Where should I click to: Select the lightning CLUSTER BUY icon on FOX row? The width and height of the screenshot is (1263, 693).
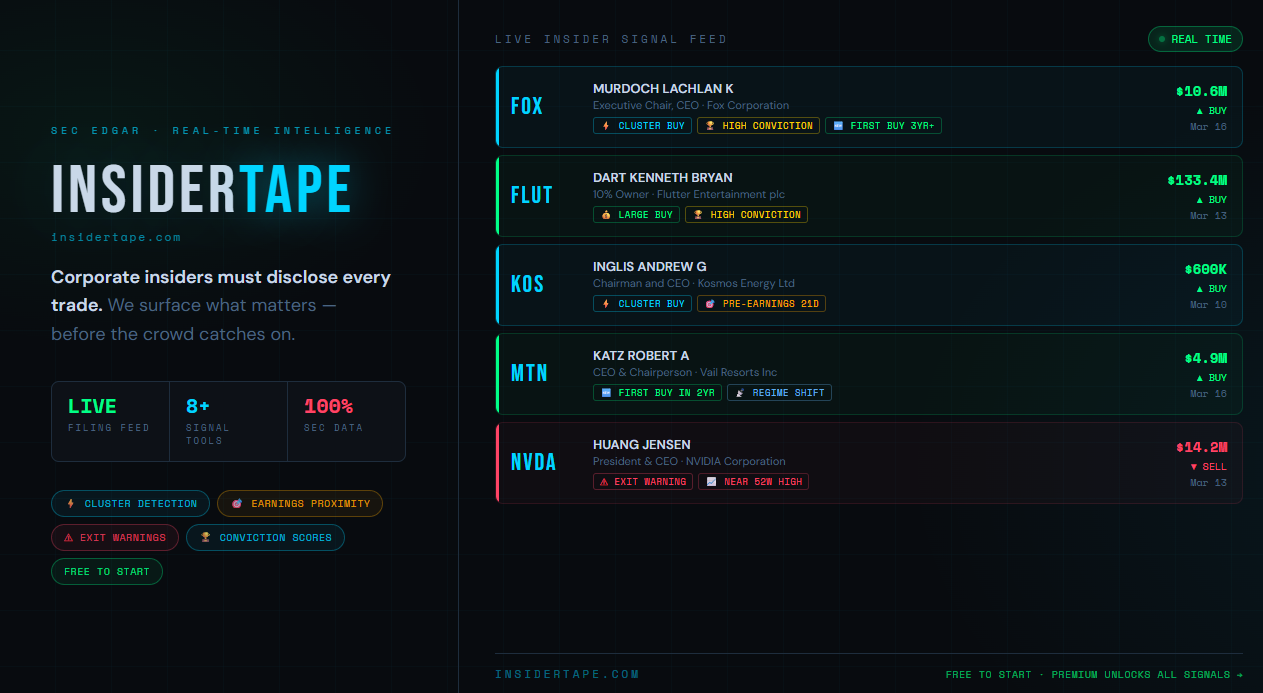(x=604, y=125)
